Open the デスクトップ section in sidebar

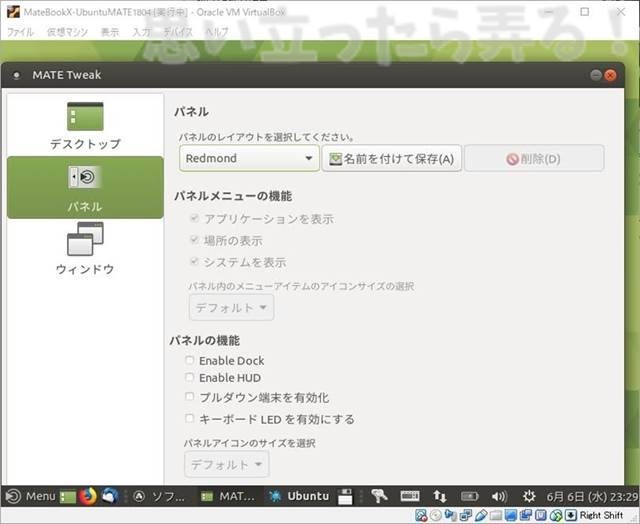click(85, 125)
